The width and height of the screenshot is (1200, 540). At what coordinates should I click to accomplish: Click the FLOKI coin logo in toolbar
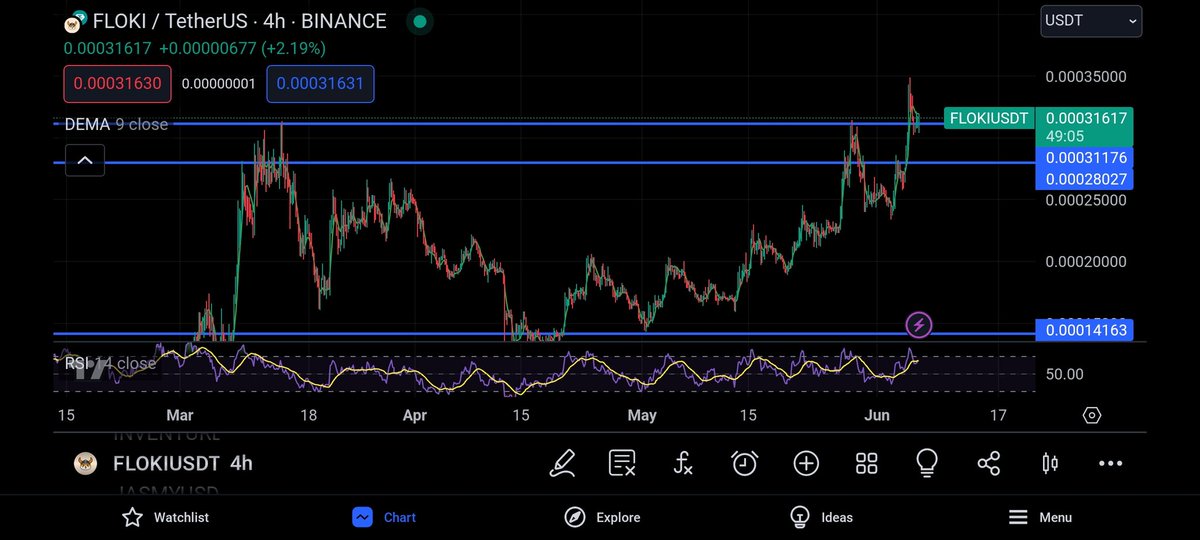coord(86,464)
